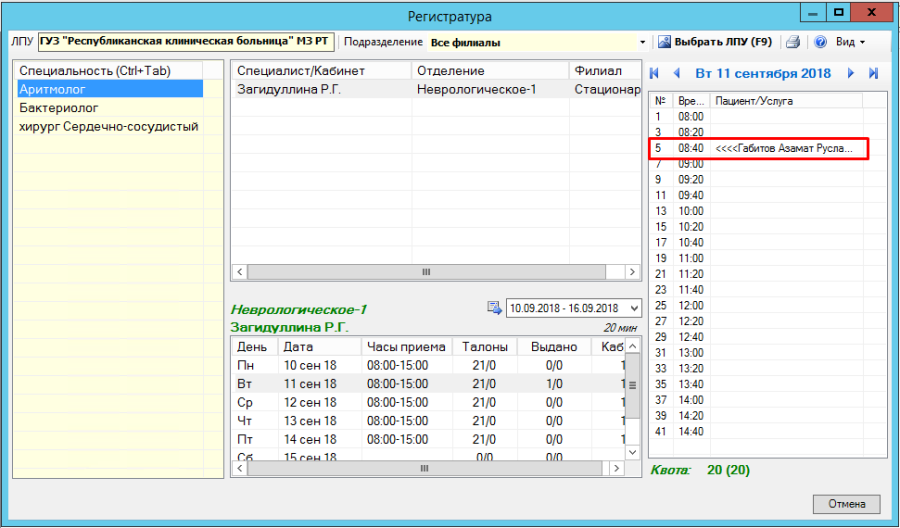The height and width of the screenshot is (528, 900).
Task: Select specialist Загидуллина Р.Г. row
Action: coord(436,89)
